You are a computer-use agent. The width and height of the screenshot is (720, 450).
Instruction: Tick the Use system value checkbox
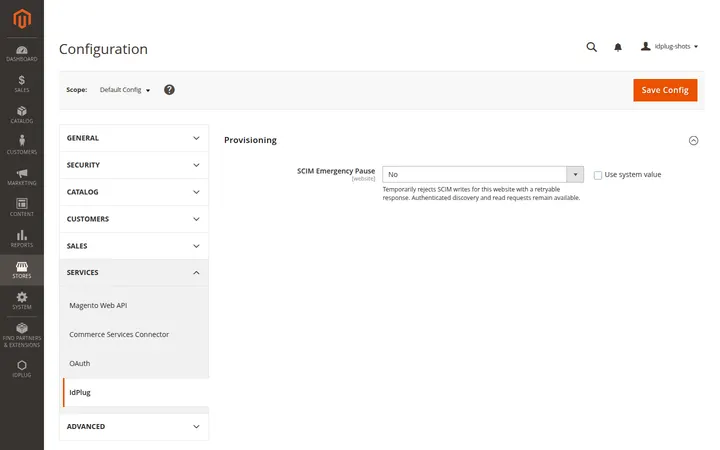[x=598, y=175]
